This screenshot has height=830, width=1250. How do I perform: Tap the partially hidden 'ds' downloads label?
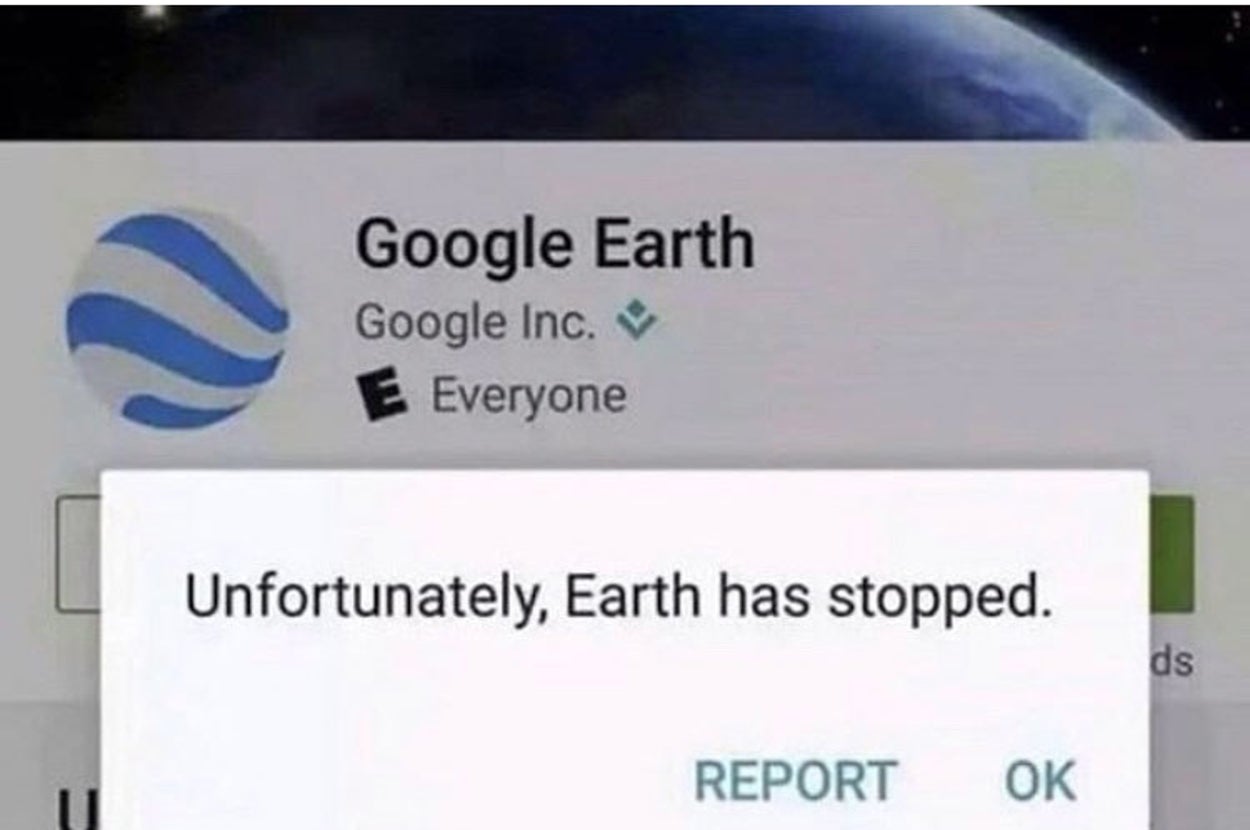coord(1174,662)
